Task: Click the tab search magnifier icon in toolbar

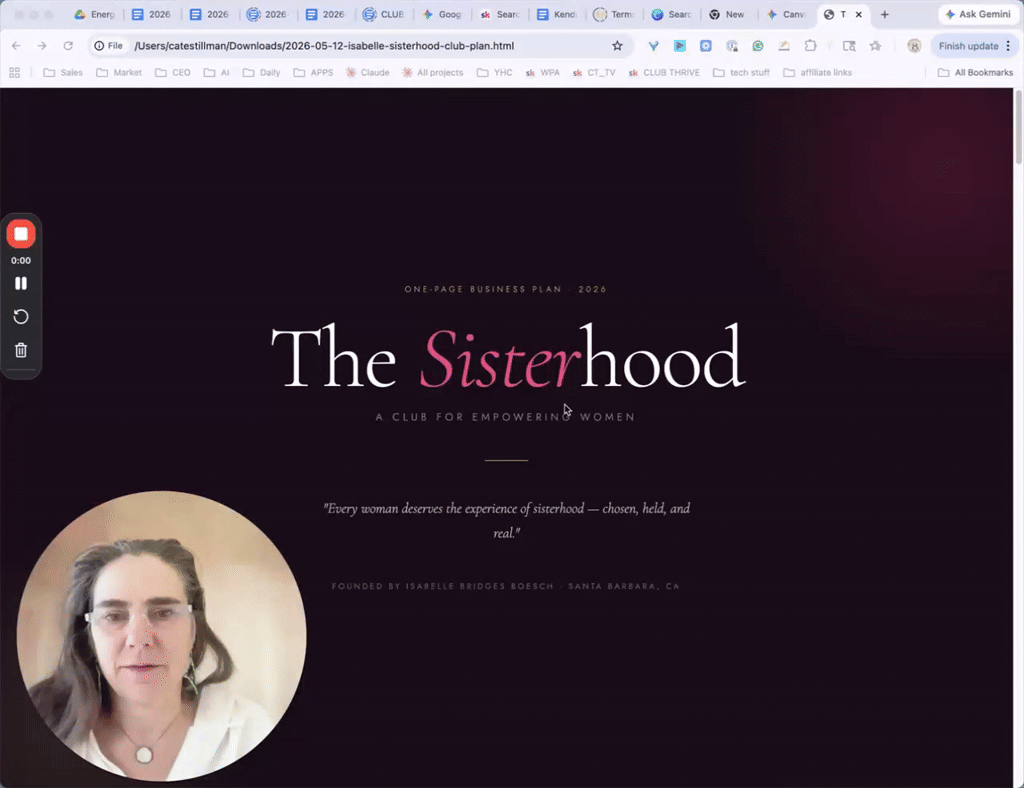Action: (849, 46)
